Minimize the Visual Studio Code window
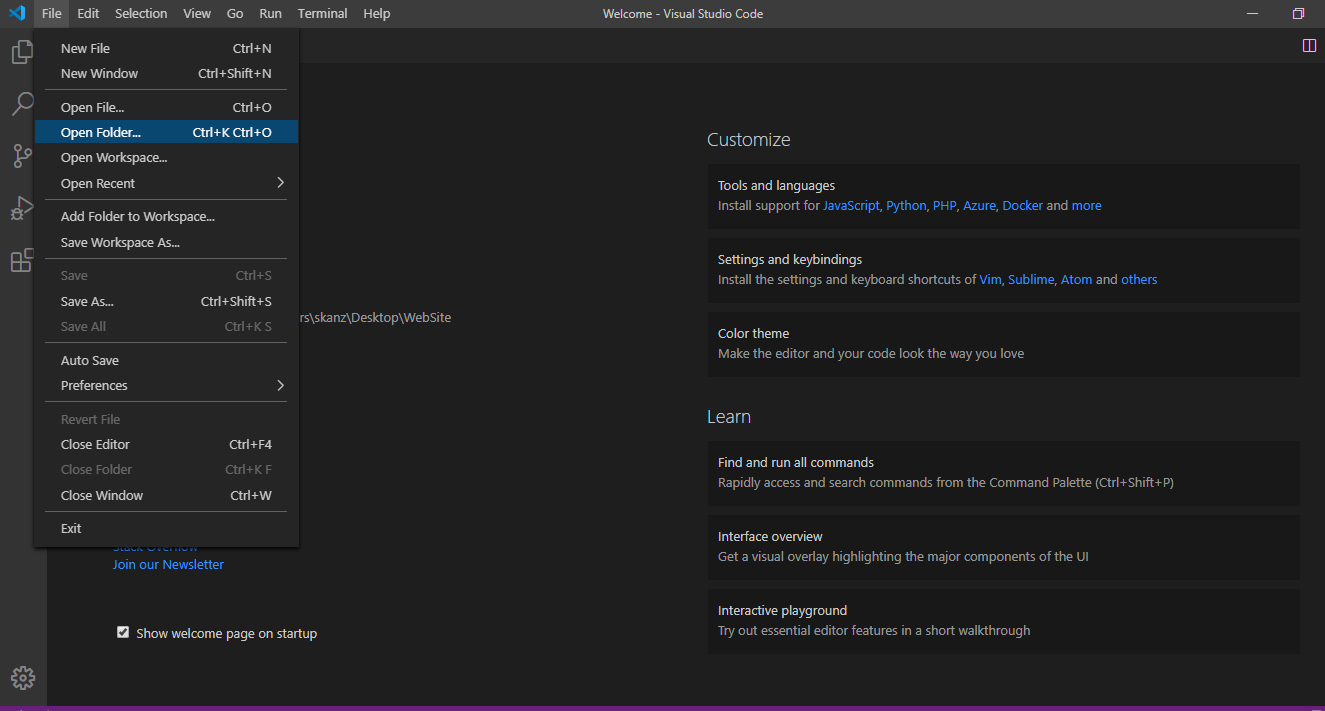 (x=1253, y=13)
